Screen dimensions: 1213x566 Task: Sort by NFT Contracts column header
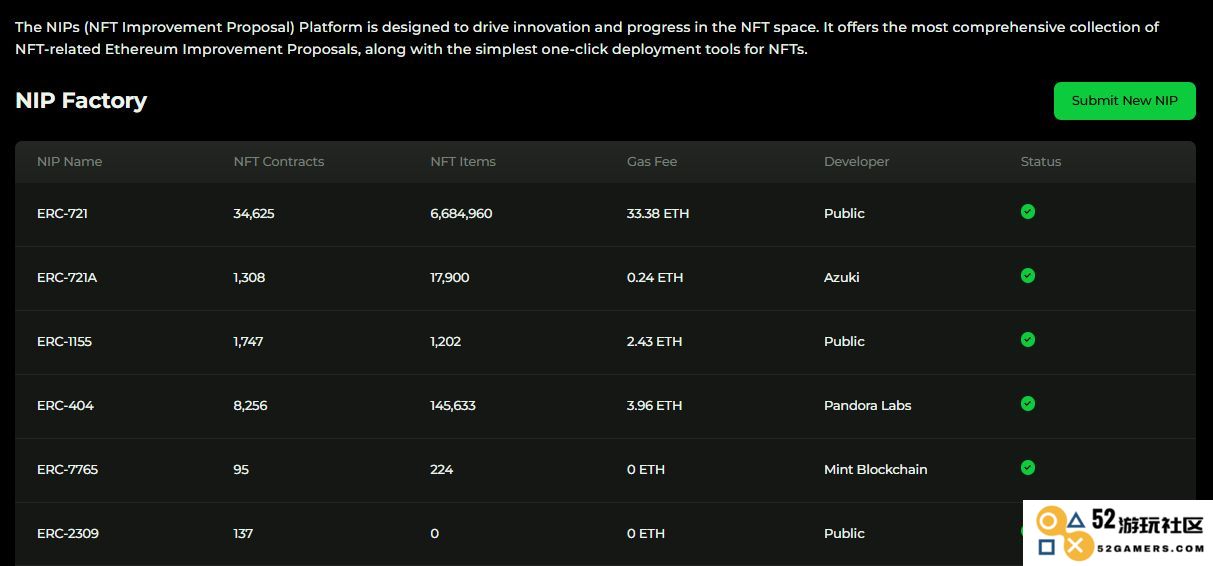click(279, 162)
